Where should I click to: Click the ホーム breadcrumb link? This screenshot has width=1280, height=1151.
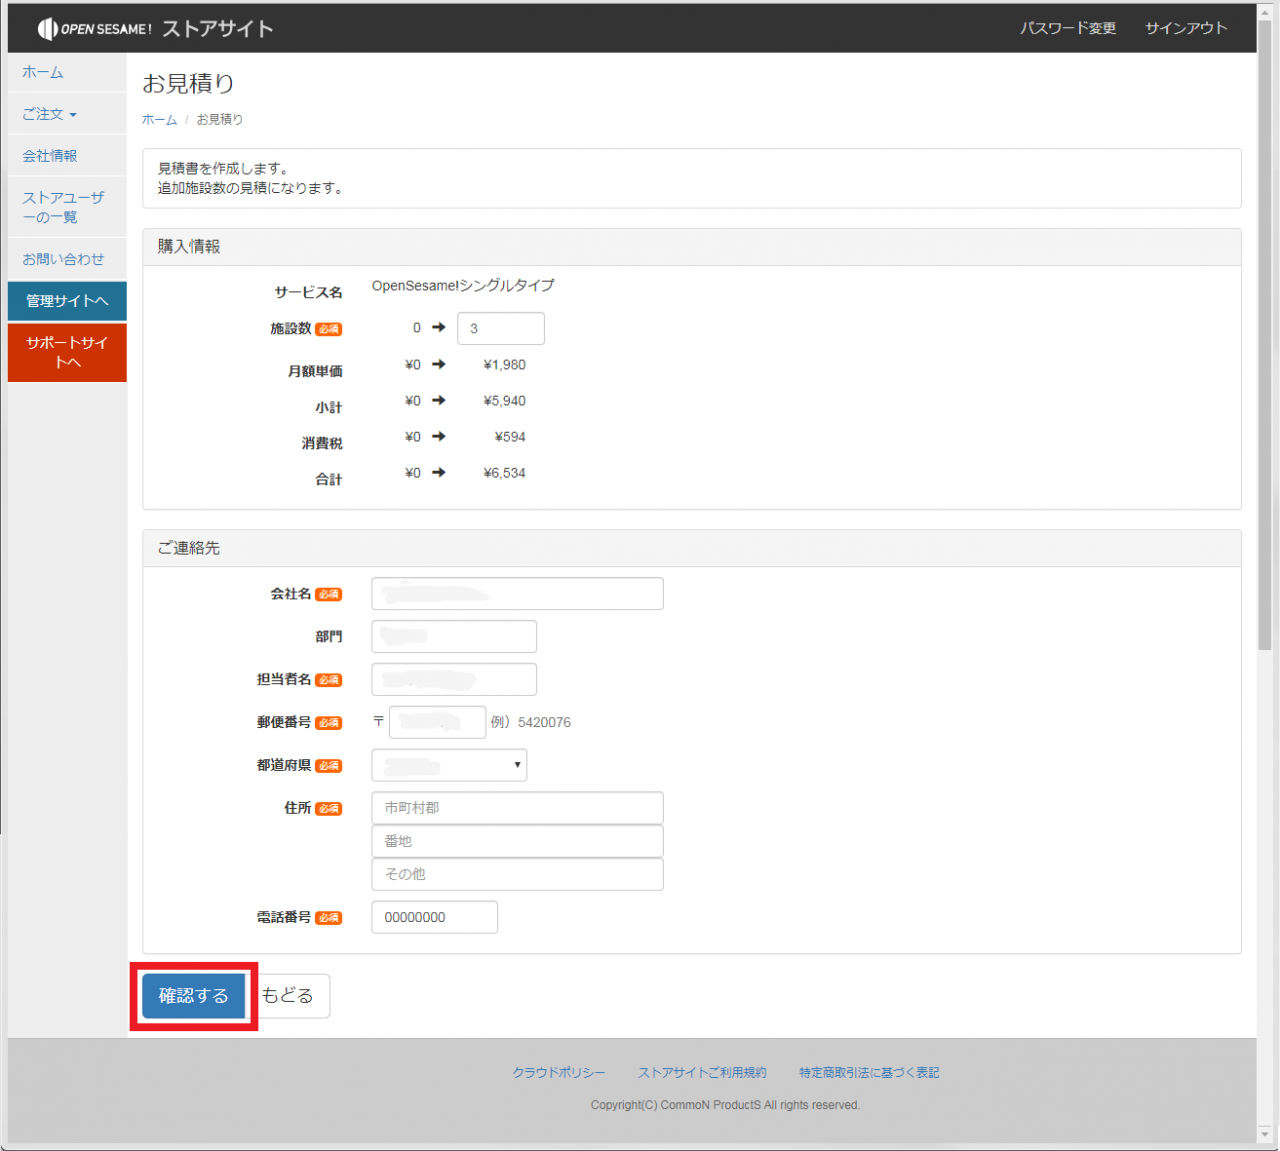pyautogui.click(x=159, y=119)
